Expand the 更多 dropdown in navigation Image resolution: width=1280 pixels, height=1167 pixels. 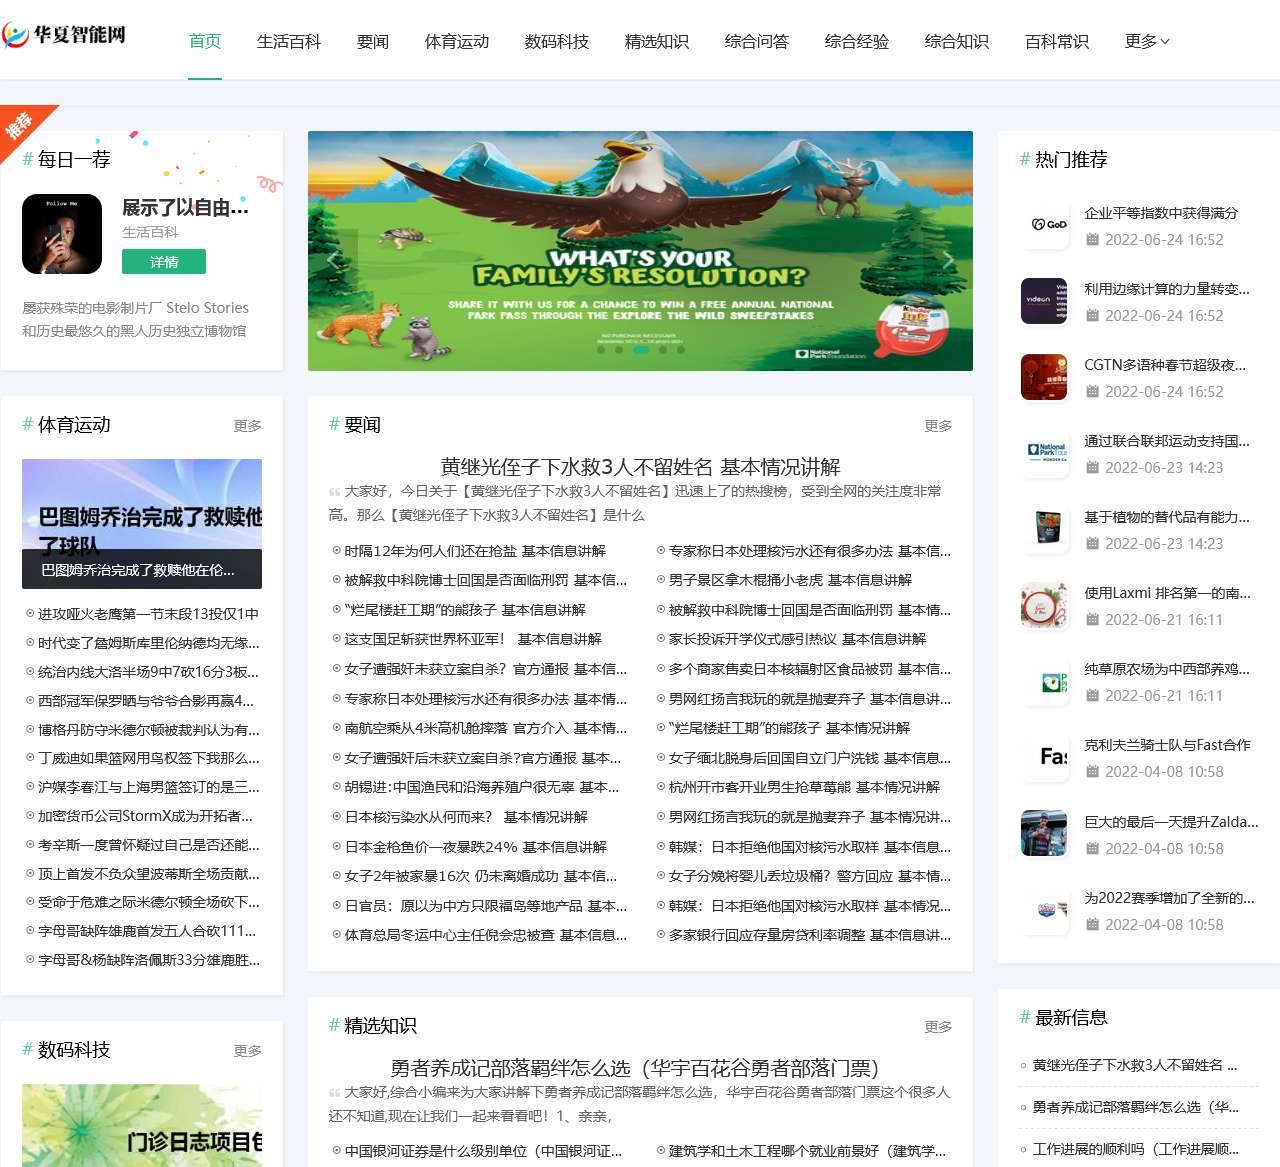1147,41
